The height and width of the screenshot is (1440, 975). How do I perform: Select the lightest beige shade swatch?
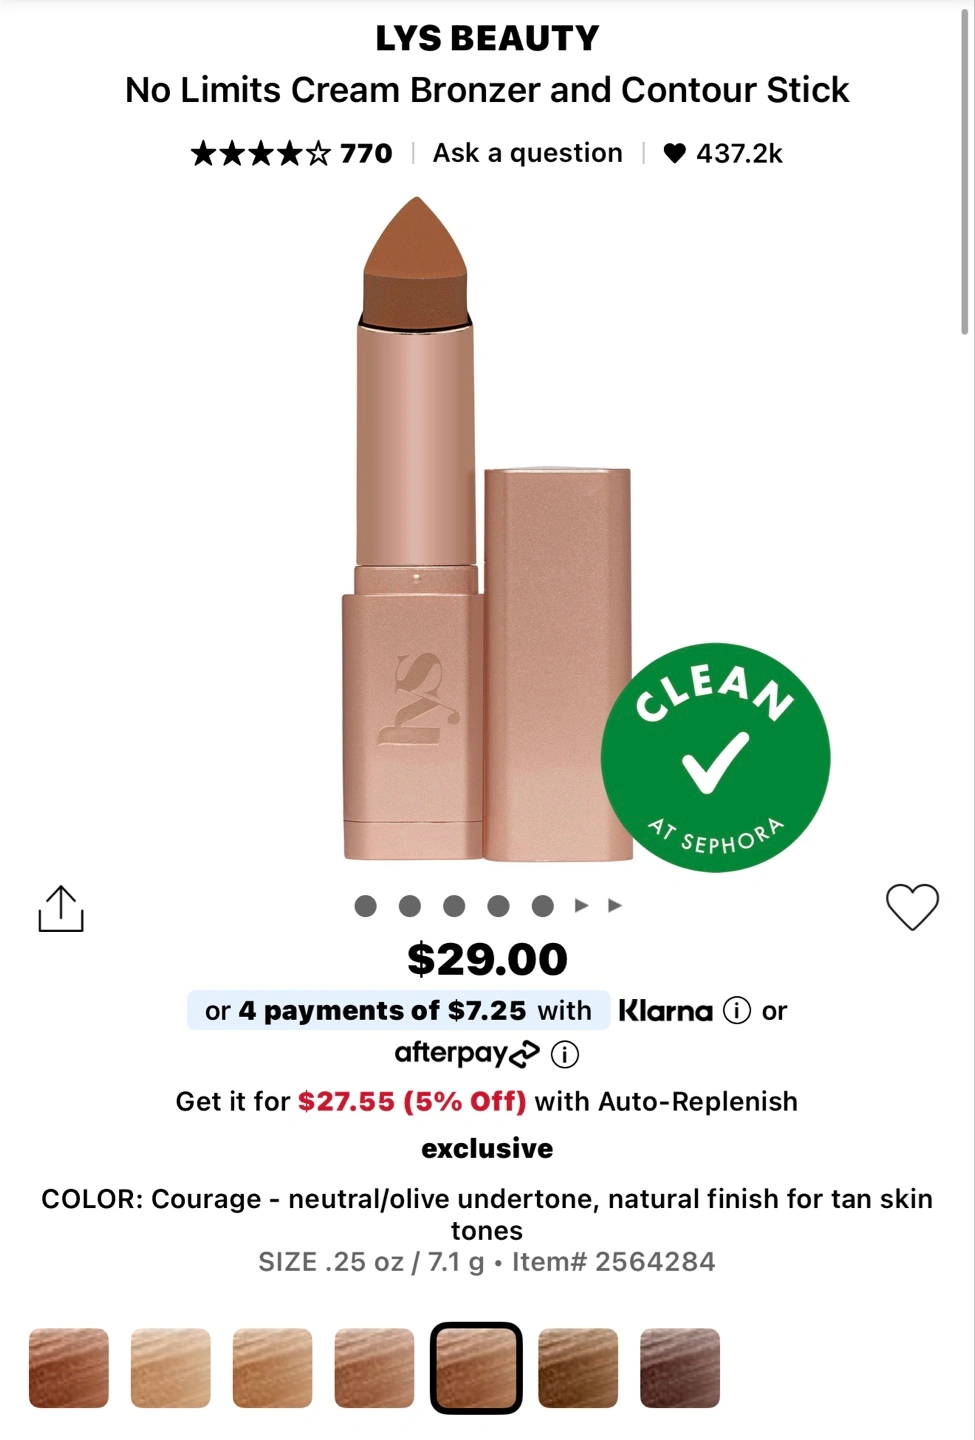click(x=171, y=1368)
